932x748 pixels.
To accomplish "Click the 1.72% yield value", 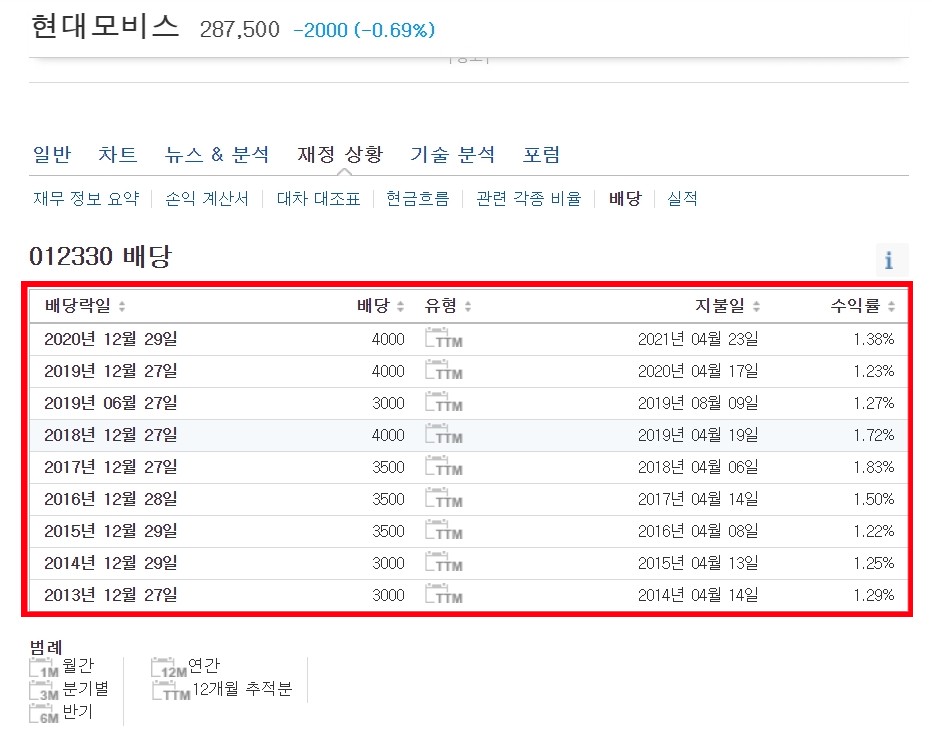I will 874,435.
